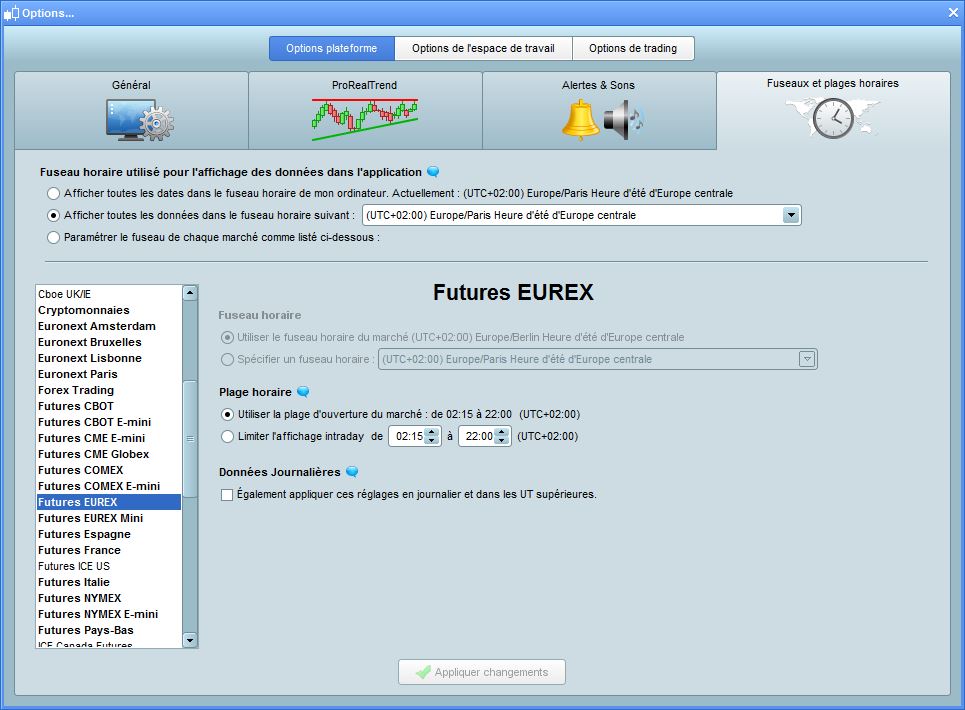Select highlighted Futures EUREX list entry

click(109, 502)
